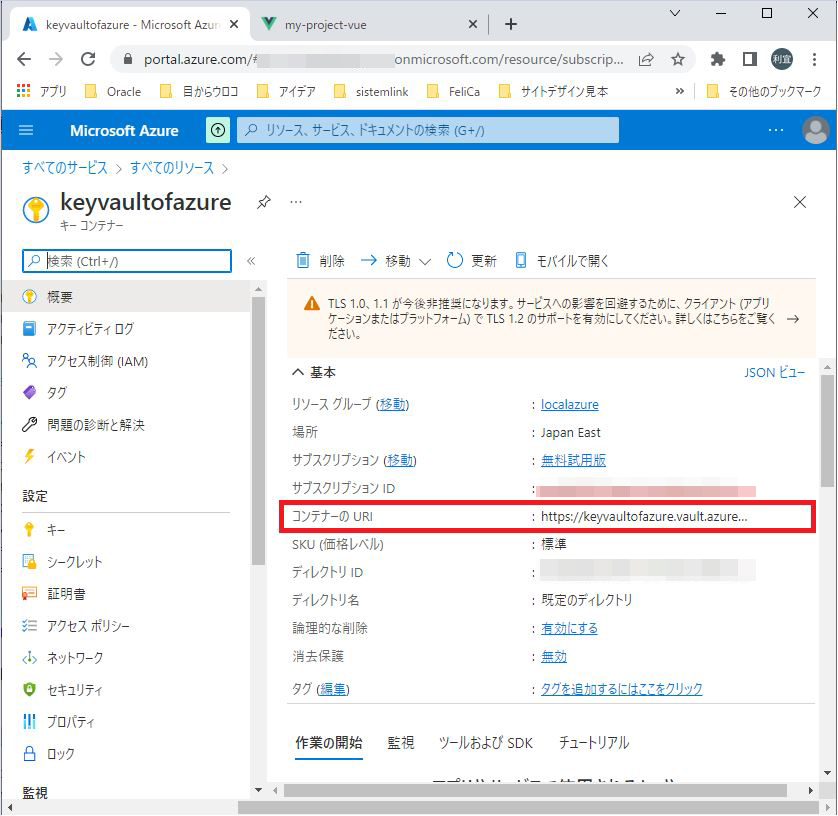The height and width of the screenshot is (816, 838).
Task: Click 無効 link for 消去保護
Action: [x=554, y=656]
